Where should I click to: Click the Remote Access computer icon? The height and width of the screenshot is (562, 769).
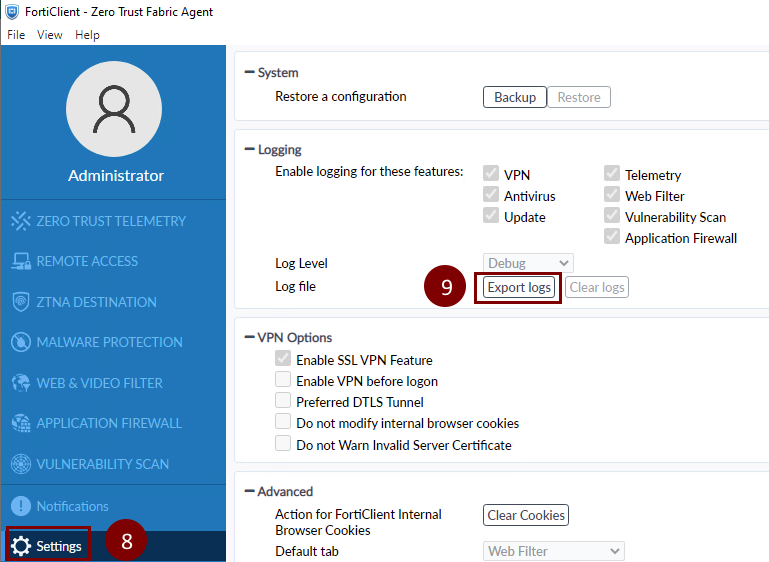[x=21, y=261]
